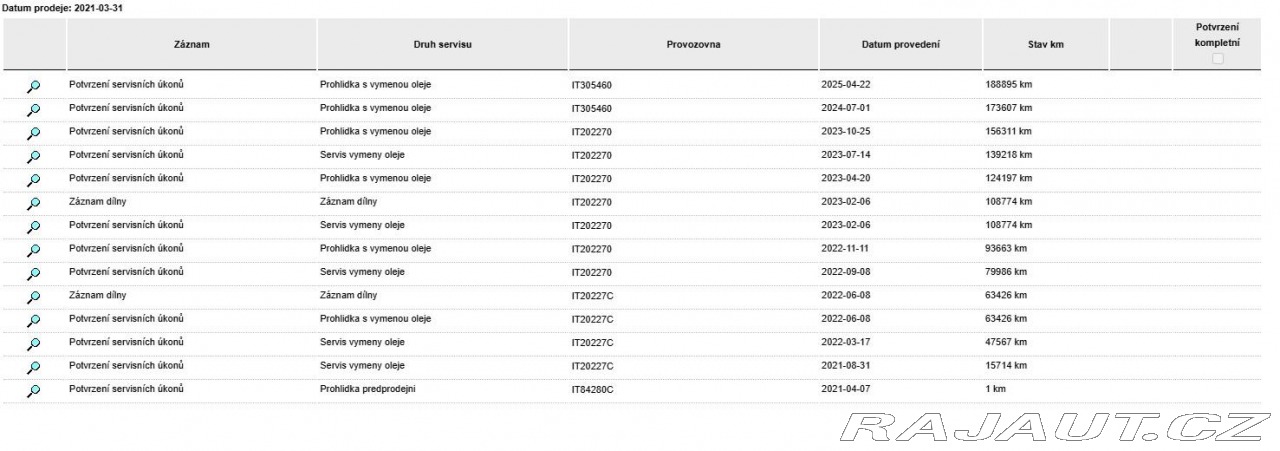Click the Provozovna column header
This screenshot has width=1280, height=451.
(694, 46)
